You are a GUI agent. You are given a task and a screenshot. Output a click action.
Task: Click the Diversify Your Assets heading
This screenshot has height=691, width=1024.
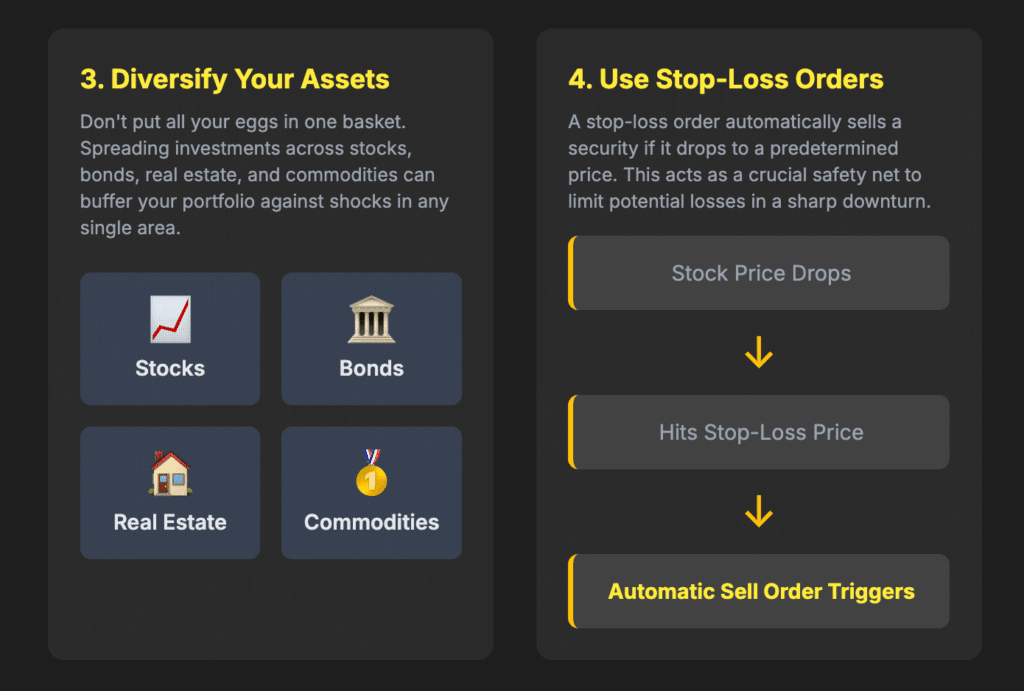tap(235, 79)
